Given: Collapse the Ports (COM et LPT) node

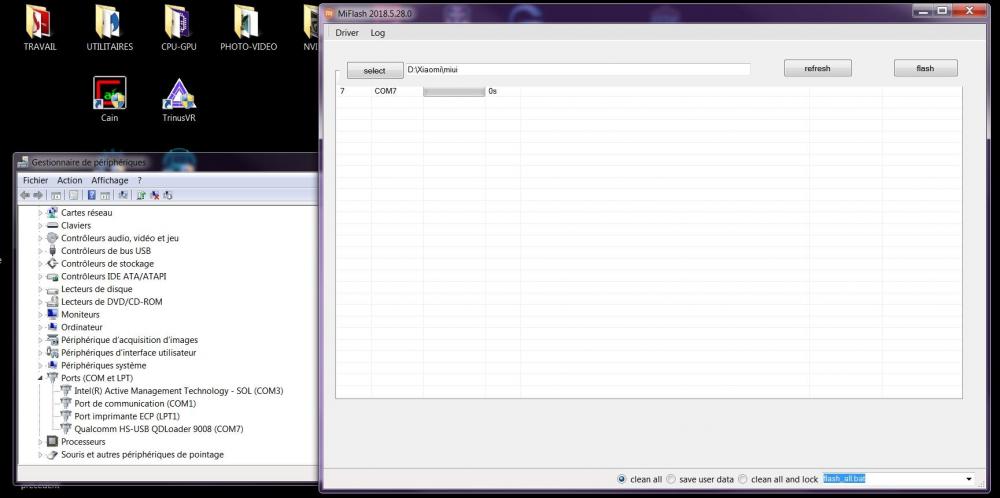Looking at the screenshot, I should pyautogui.click(x=41, y=379).
